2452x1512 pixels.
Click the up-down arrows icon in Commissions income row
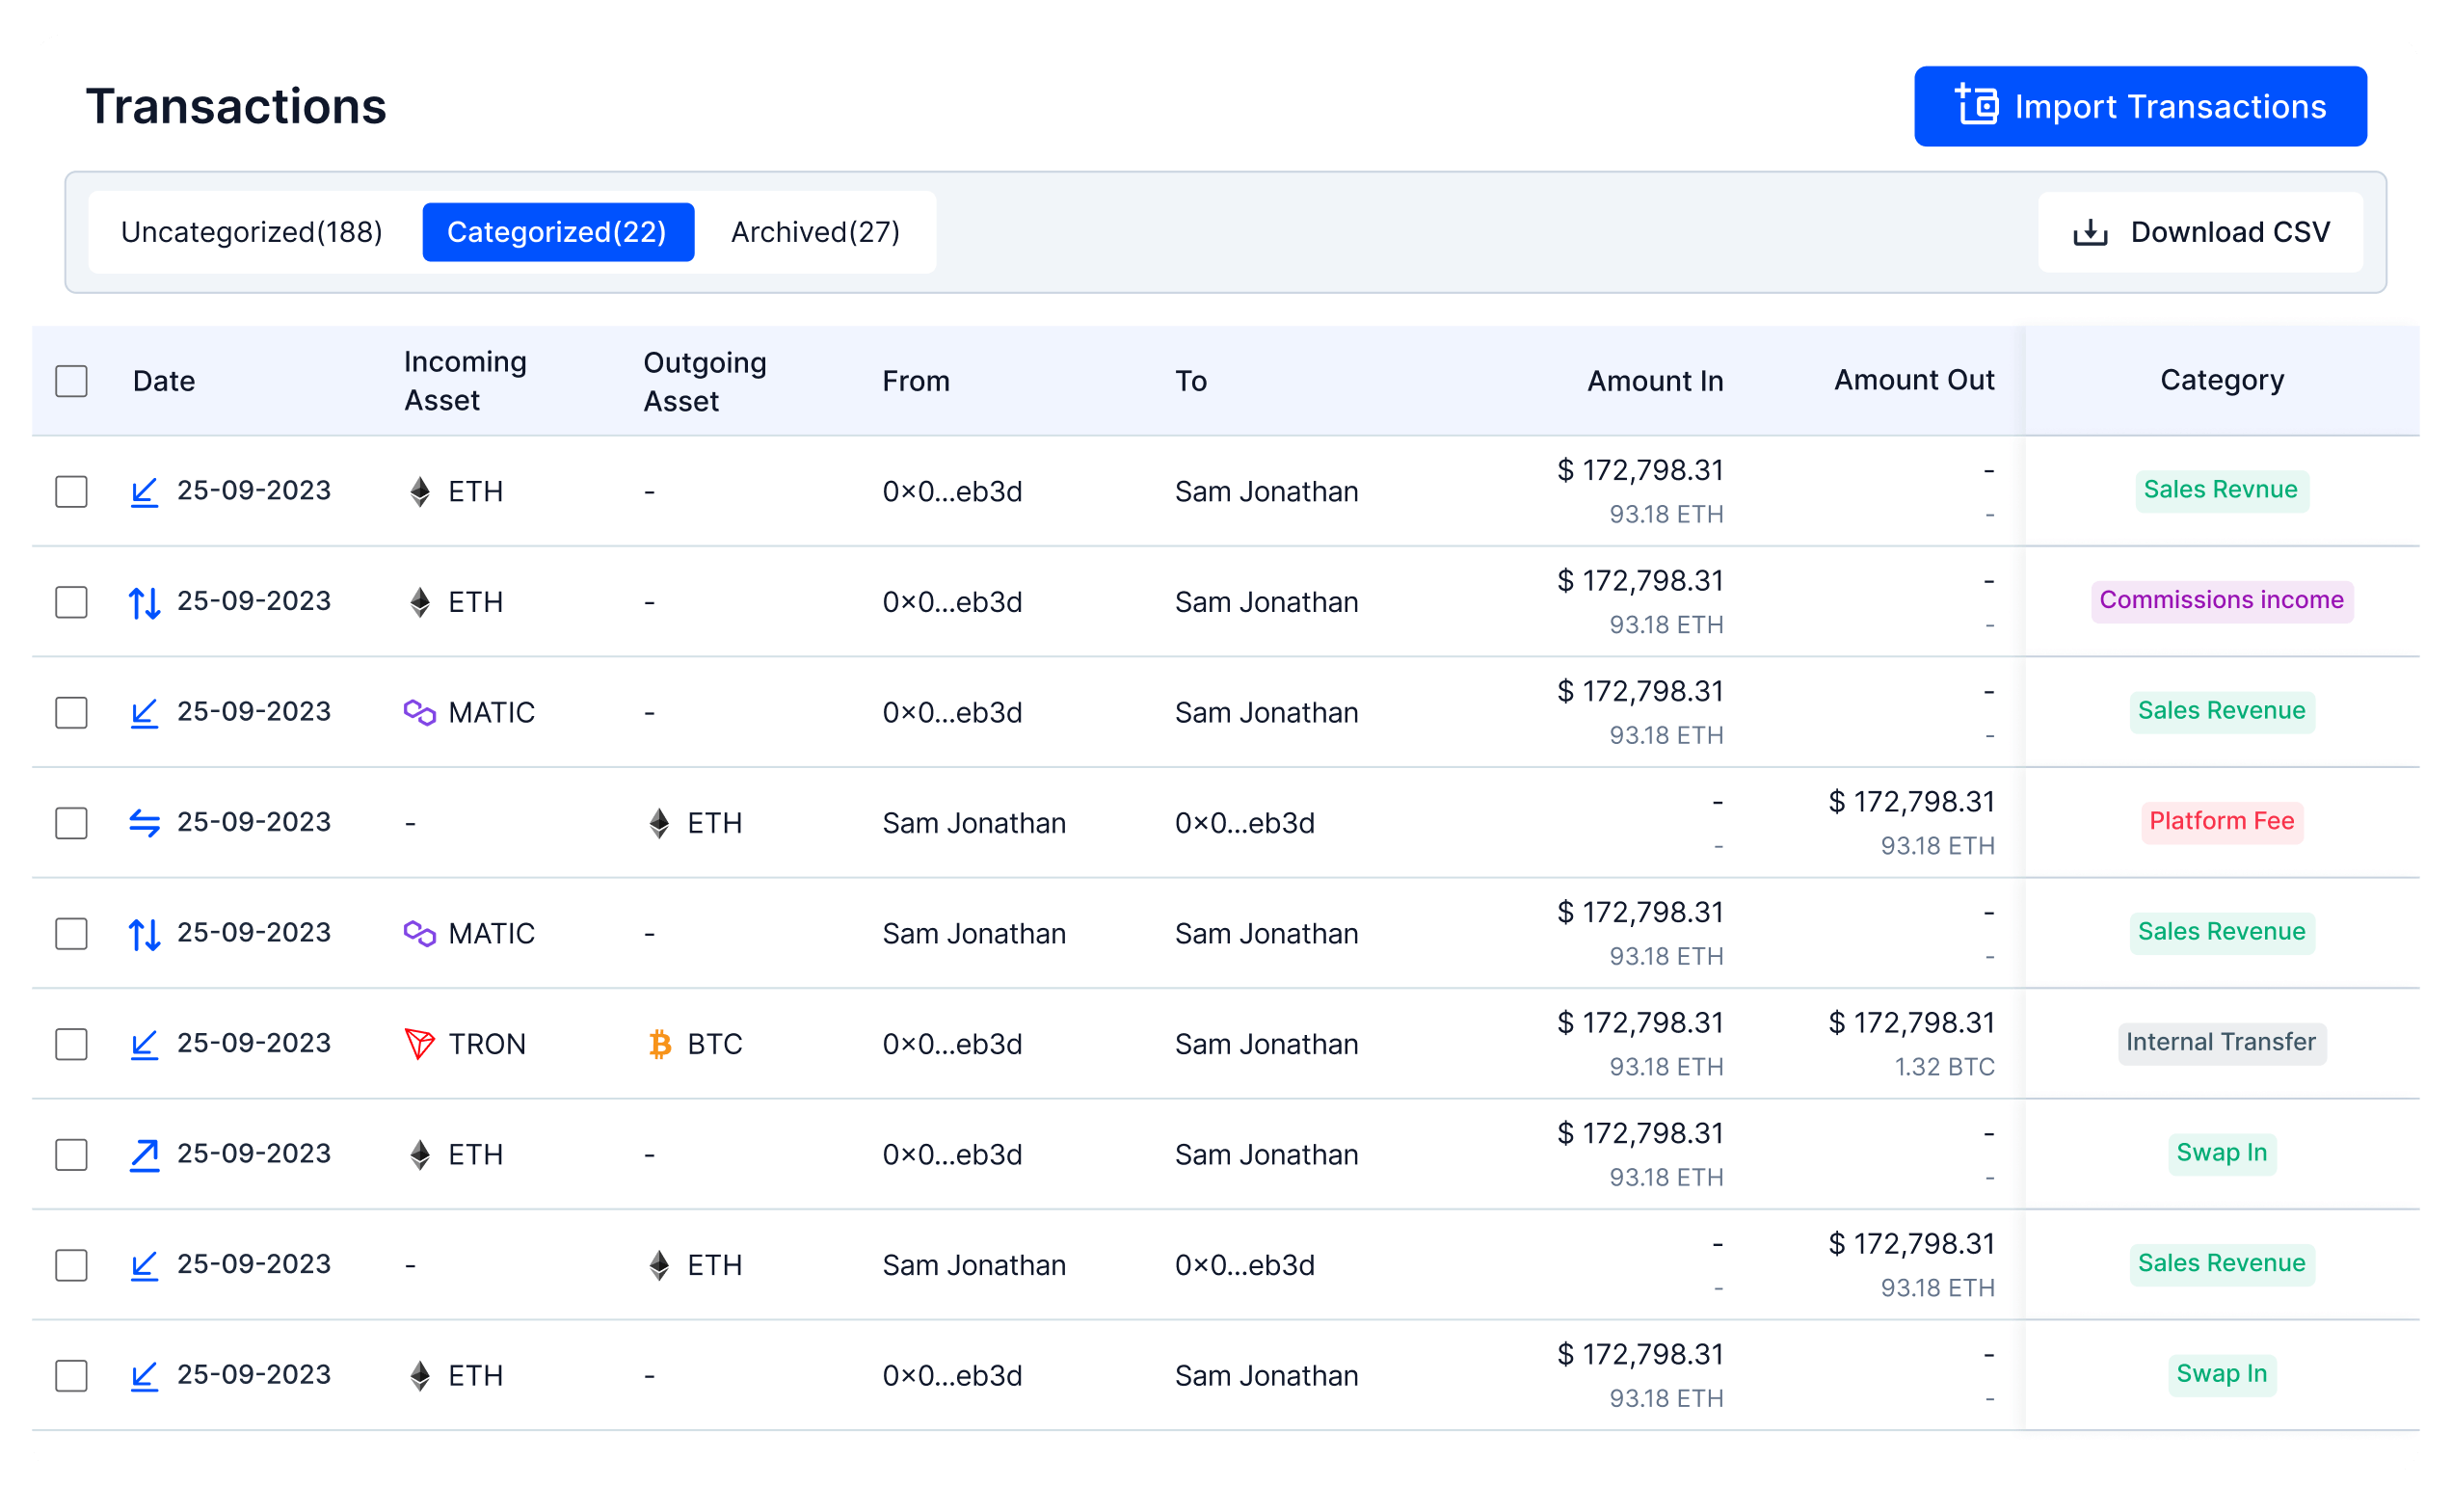pyautogui.click(x=144, y=603)
